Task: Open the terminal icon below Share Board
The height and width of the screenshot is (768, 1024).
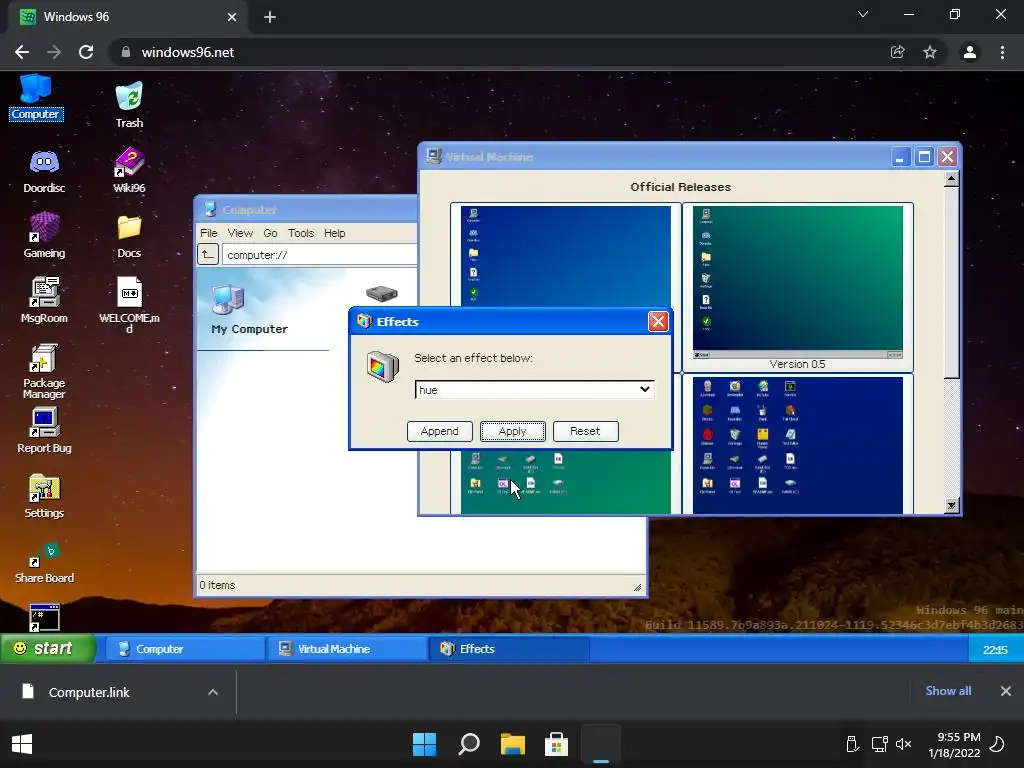Action: click(44, 617)
